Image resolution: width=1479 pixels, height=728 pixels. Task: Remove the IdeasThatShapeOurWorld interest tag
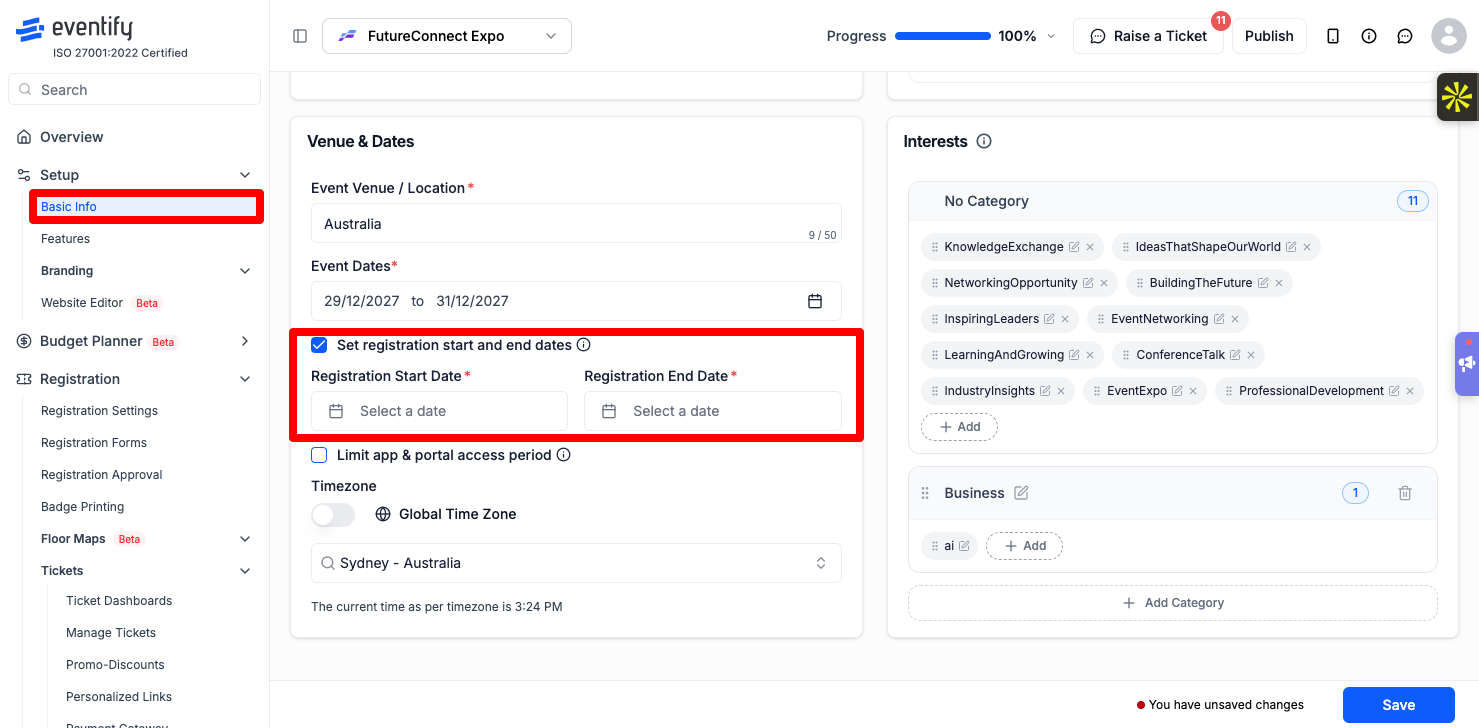[1307, 247]
